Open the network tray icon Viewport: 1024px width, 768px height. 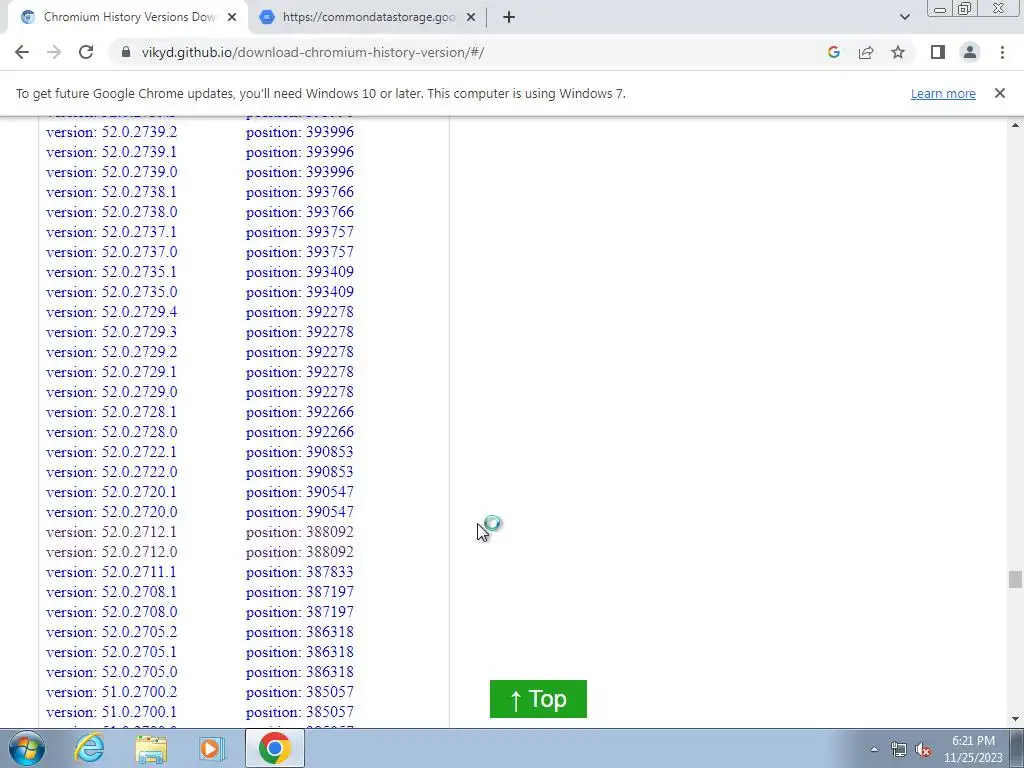coord(899,749)
